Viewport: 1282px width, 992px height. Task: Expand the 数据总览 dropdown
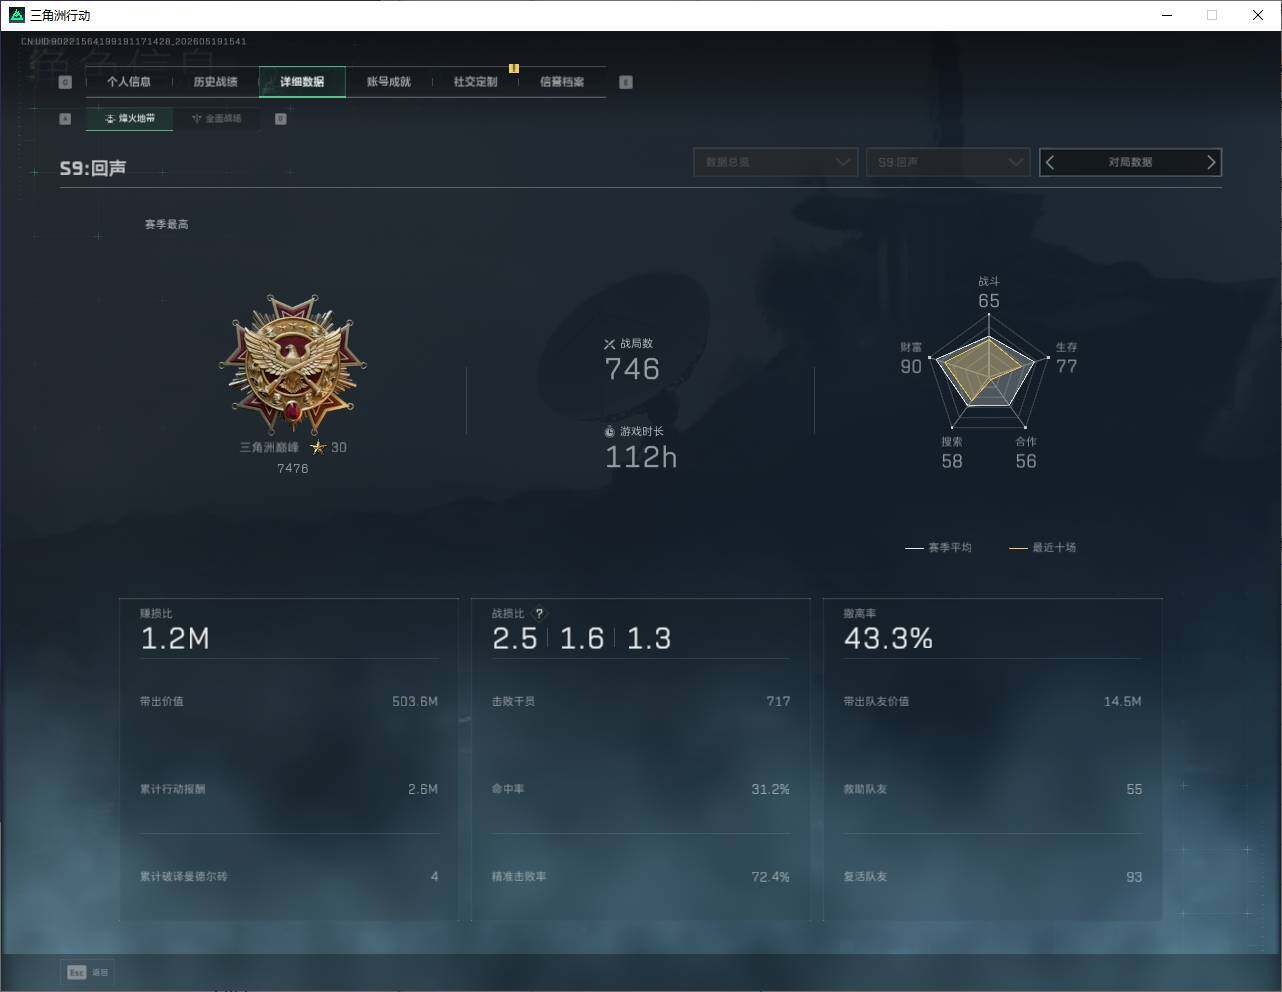point(776,162)
